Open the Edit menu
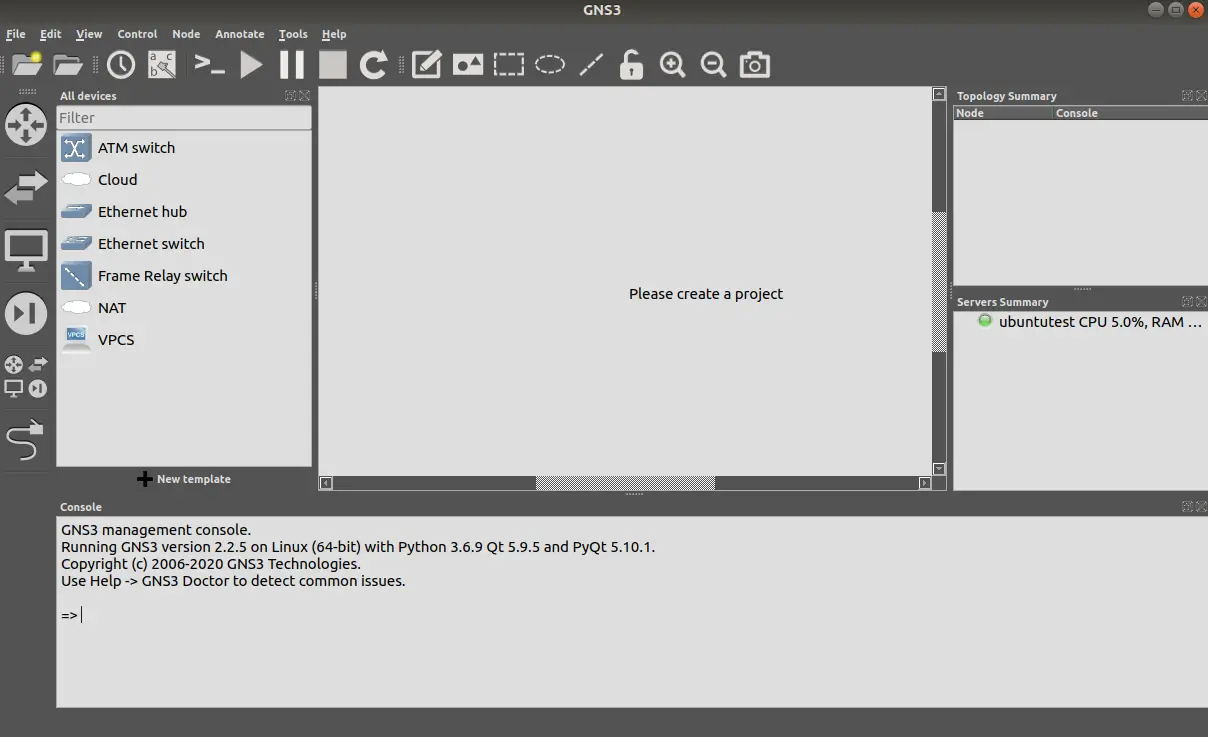This screenshot has height=737, width=1208. (x=50, y=34)
